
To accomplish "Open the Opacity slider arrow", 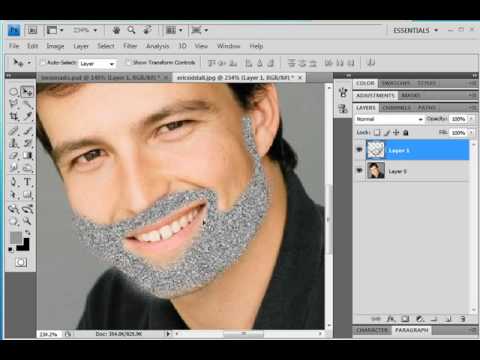I will click(471, 119).
